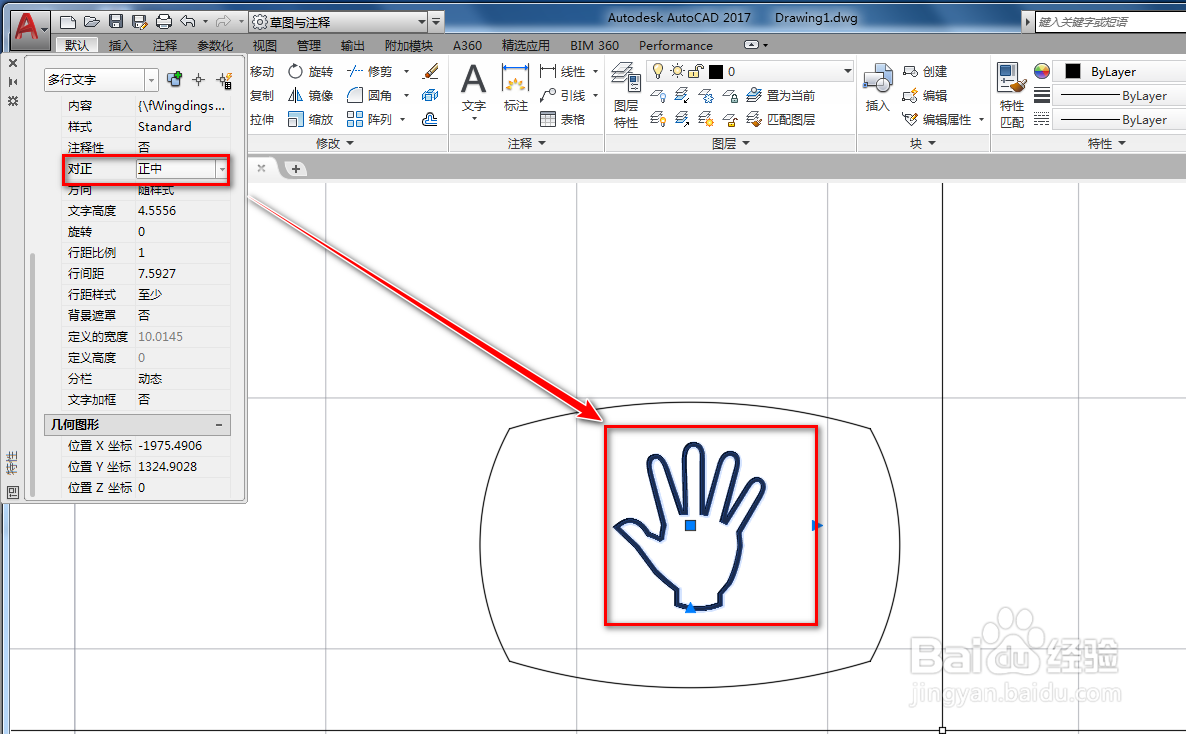
Task: Open the 多行文字 object type dropdown
Action: (151, 79)
